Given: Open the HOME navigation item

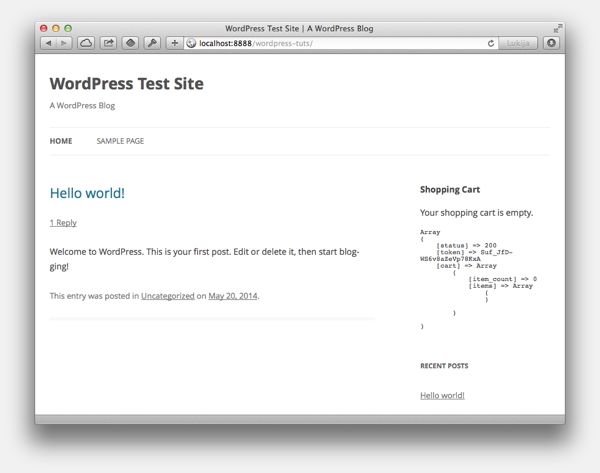Looking at the screenshot, I should [x=61, y=141].
